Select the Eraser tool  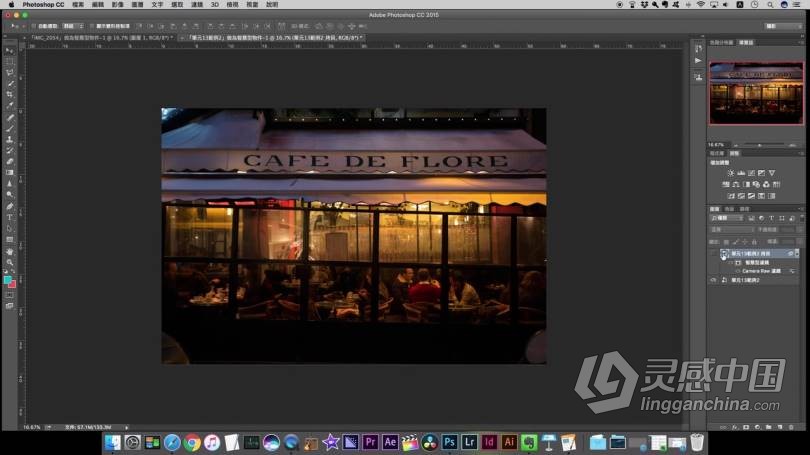(x=9, y=162)
